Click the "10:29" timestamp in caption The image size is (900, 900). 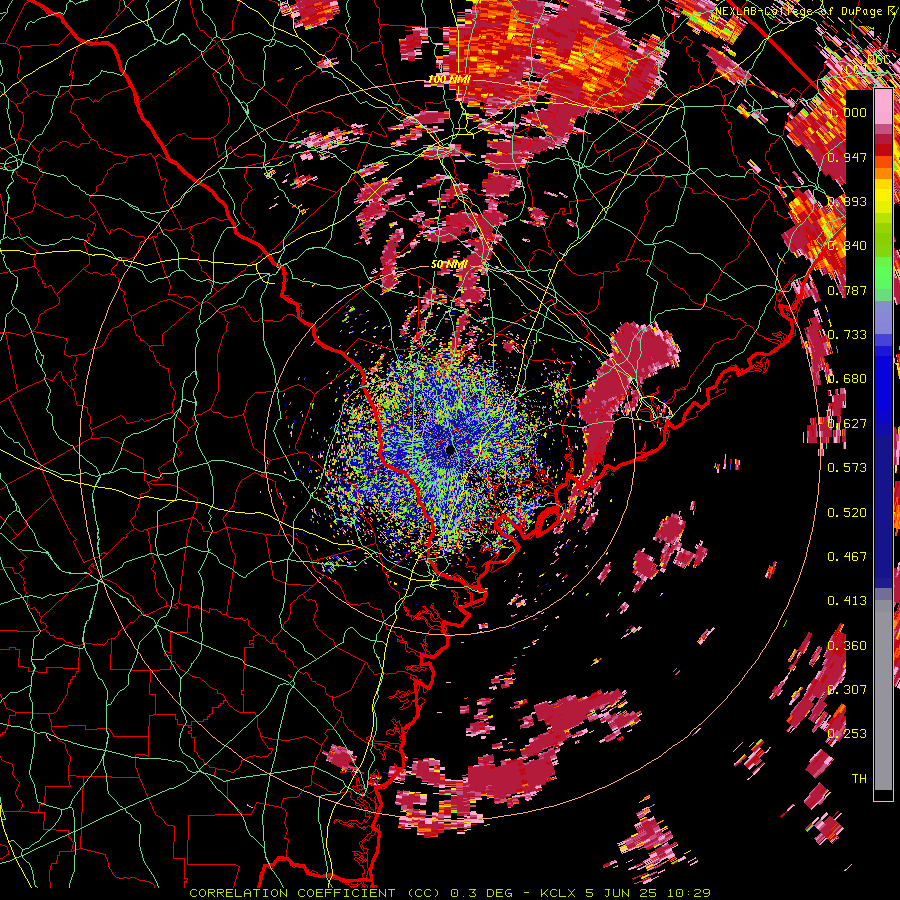pyautogui.click(x=690, y=893)
